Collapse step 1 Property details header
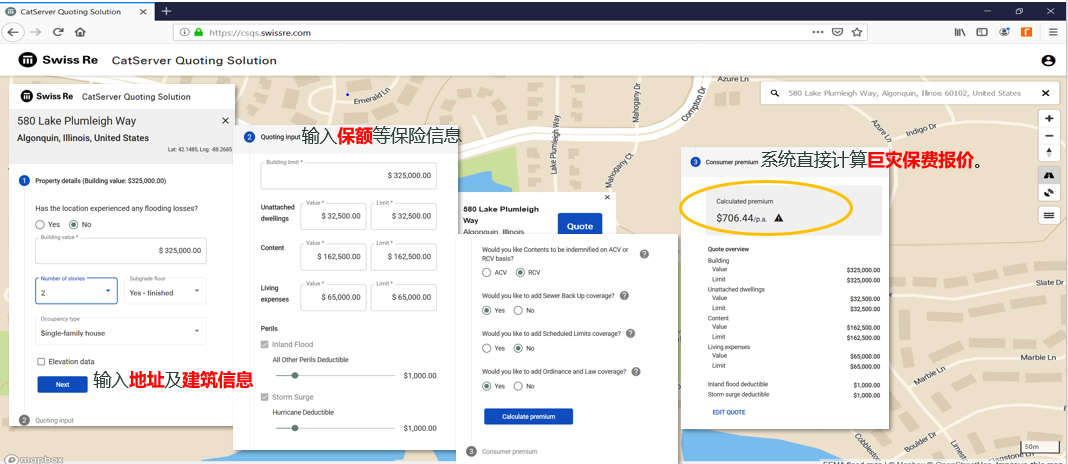This screenshot has width=1068, height=464. pos(93,181)
